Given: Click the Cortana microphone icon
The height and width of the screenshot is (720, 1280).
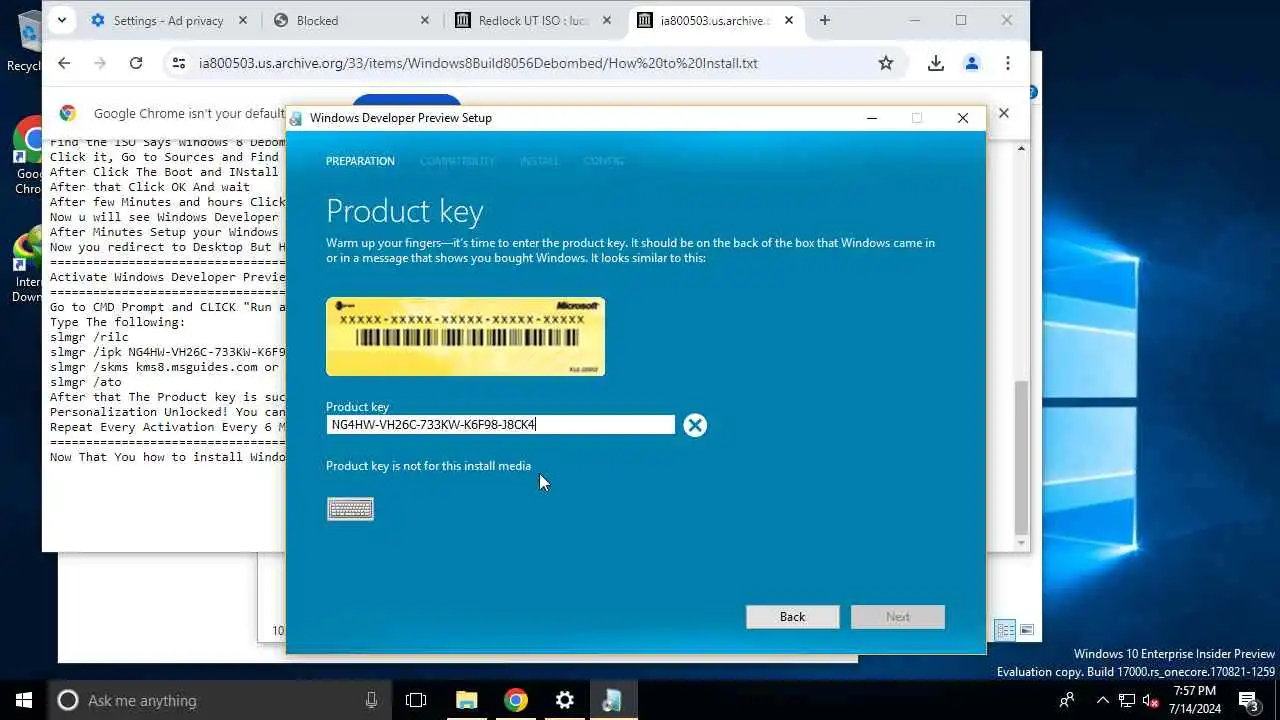Looking at the screenshot, I should click(x=371, y=700).
